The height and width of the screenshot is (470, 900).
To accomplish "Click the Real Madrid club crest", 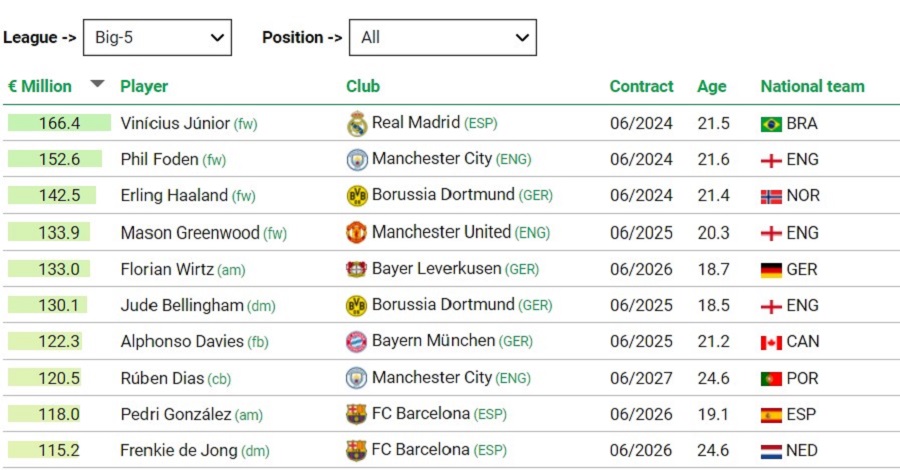I will click(357, 123).
